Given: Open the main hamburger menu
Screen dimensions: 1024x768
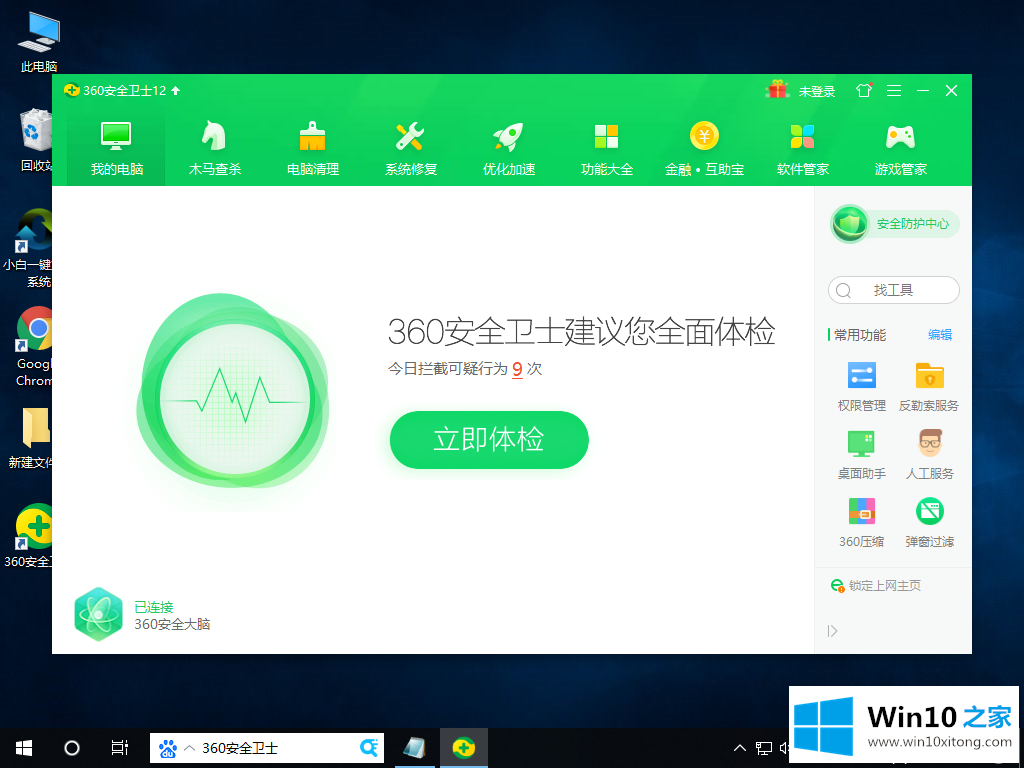Looking at the screenshot, I should [894, 91].
